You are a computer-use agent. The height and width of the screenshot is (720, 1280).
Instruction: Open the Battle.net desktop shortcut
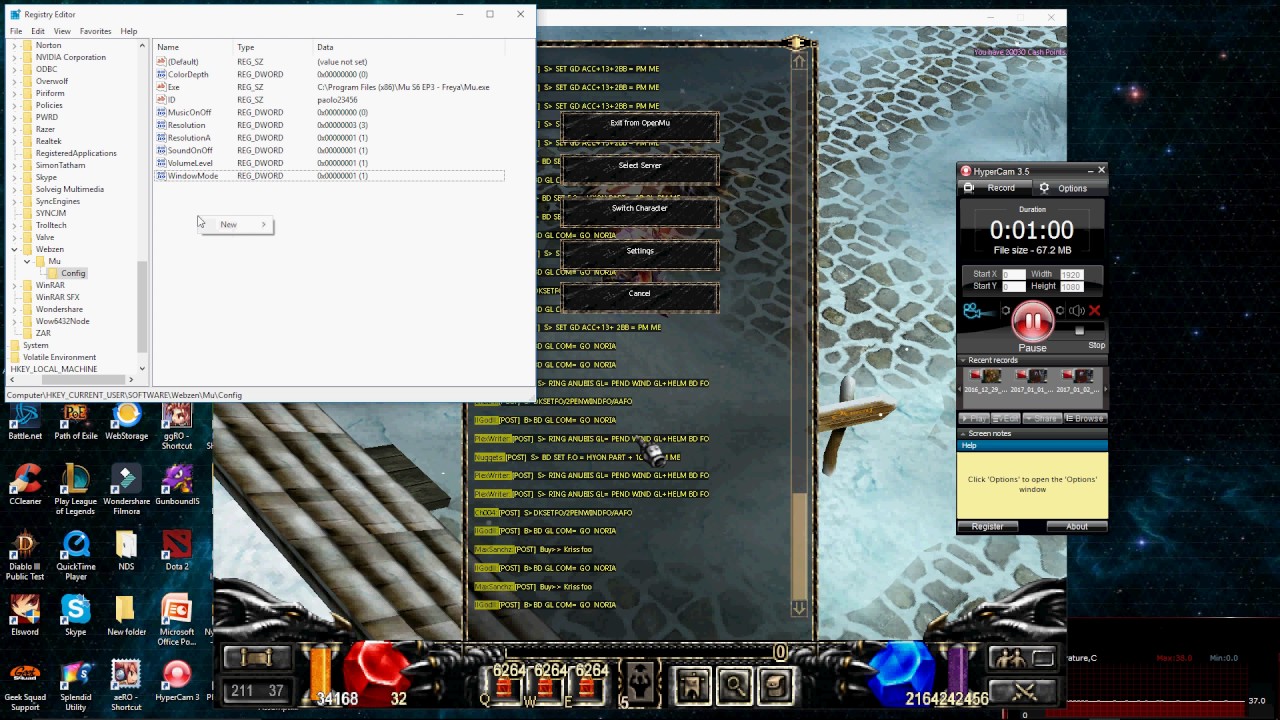click(25, 421)
